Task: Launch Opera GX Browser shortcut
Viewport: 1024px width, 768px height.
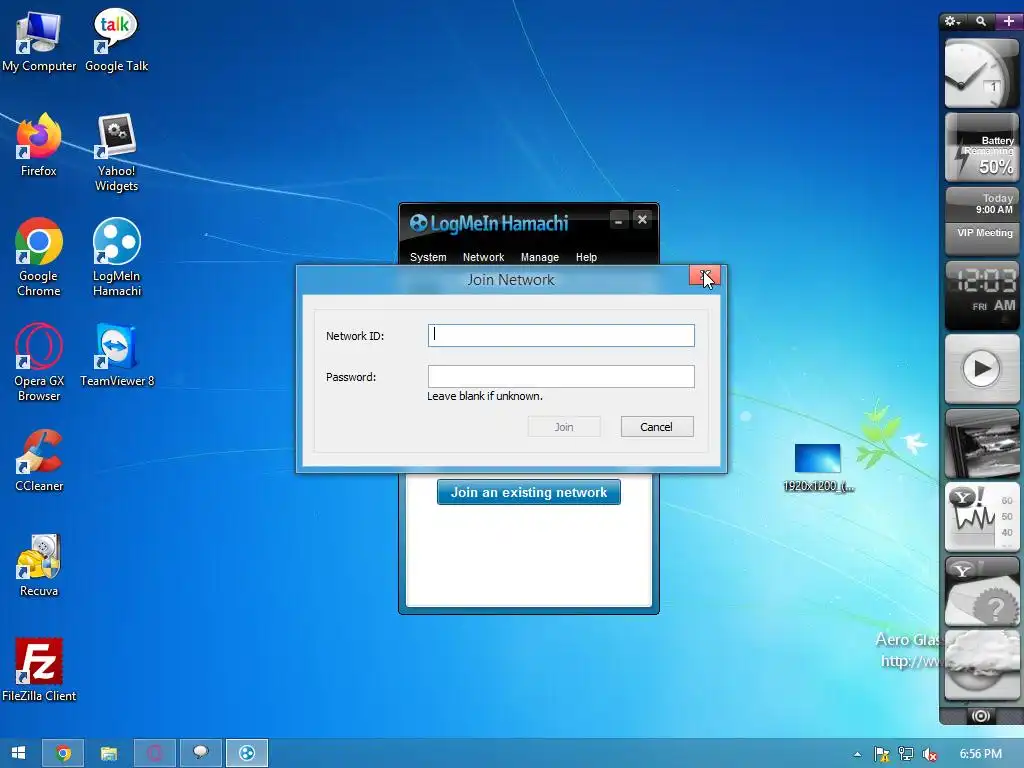Action: click(x=39, y=362)
